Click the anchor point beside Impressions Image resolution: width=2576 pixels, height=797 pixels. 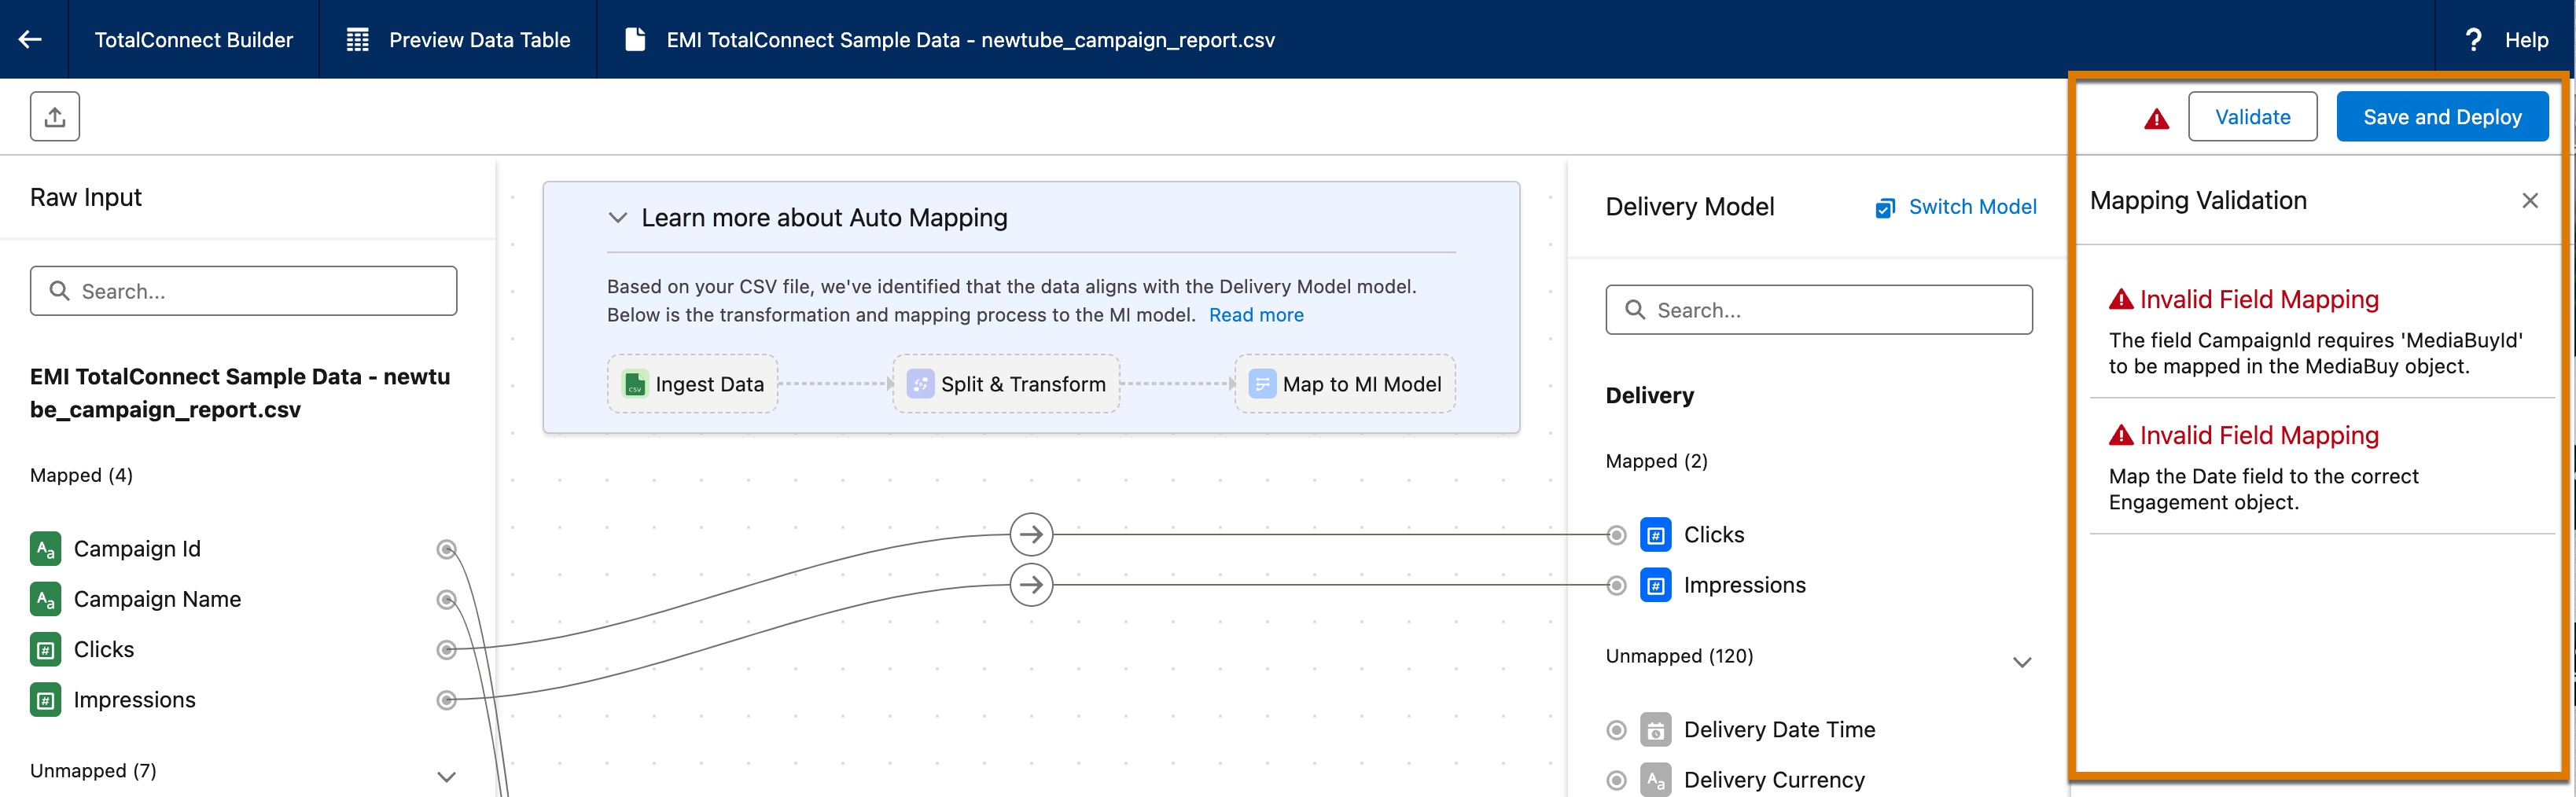pos(446,700)
